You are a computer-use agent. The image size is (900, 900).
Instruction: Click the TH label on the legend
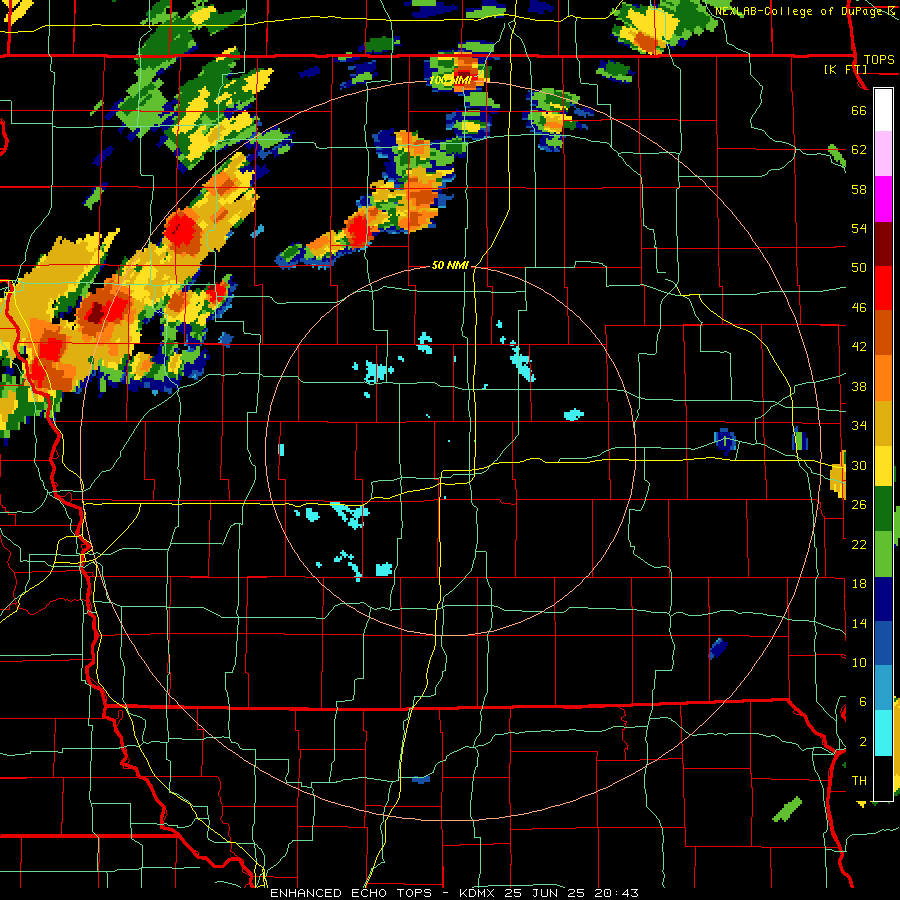coord(859,781)
